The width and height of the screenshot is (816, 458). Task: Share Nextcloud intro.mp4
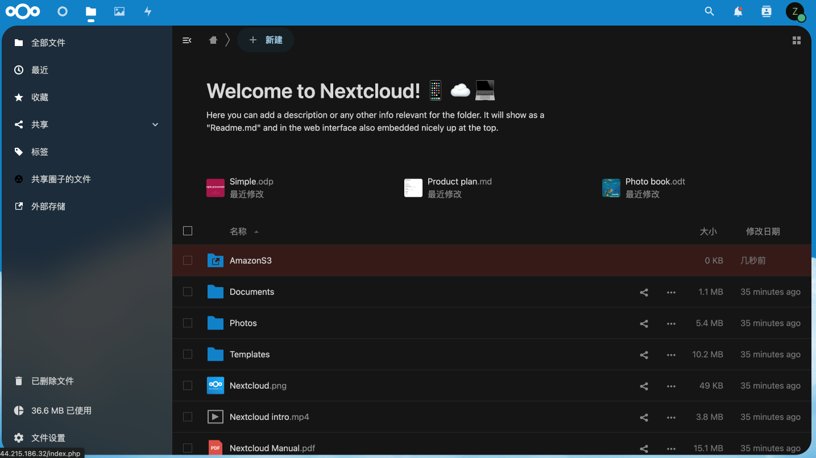644,417
